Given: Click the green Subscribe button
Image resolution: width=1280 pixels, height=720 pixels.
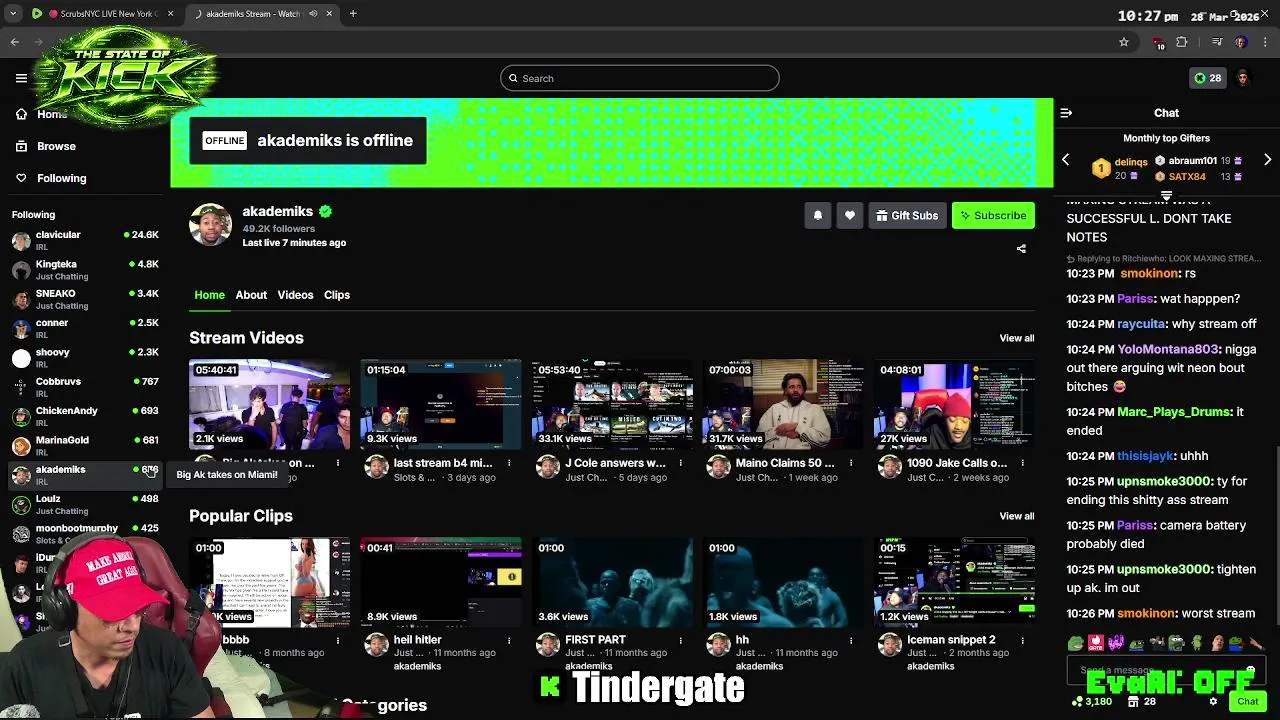Looking at the screenshot, I should point(993,215).
